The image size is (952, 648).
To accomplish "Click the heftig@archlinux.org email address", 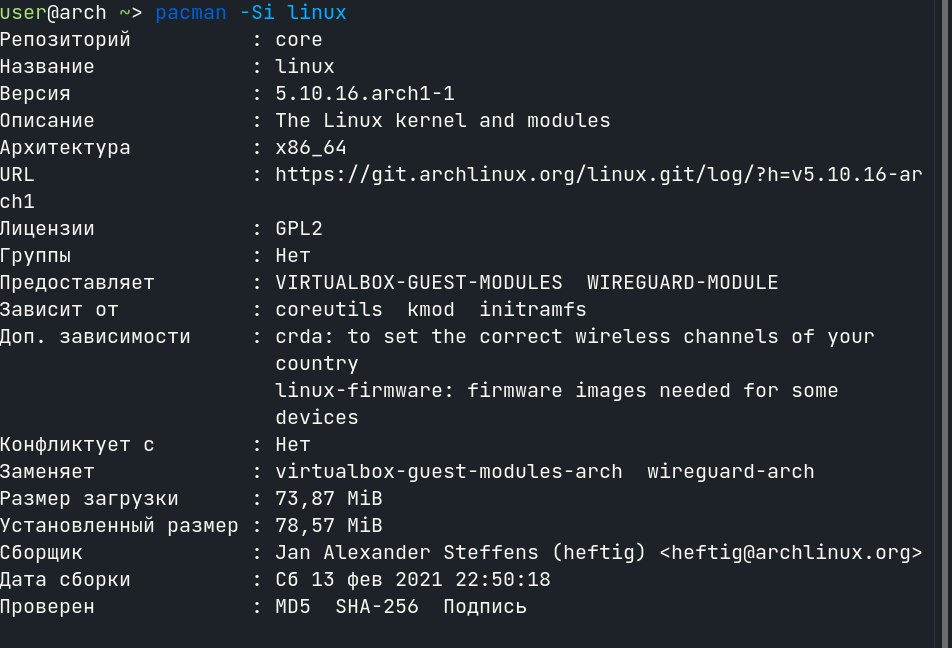I will 790,553.
